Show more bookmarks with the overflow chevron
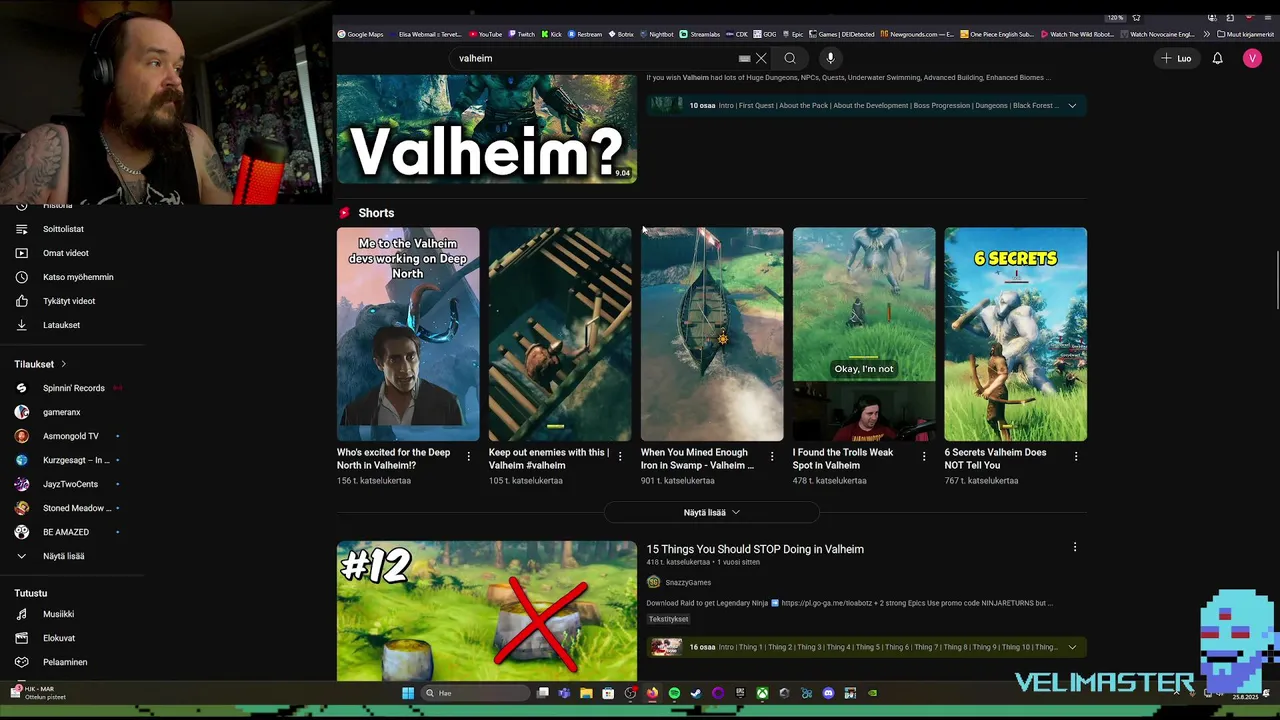Image resolution: width=1280 pixels, height=720 pixels. point(1206,34)
